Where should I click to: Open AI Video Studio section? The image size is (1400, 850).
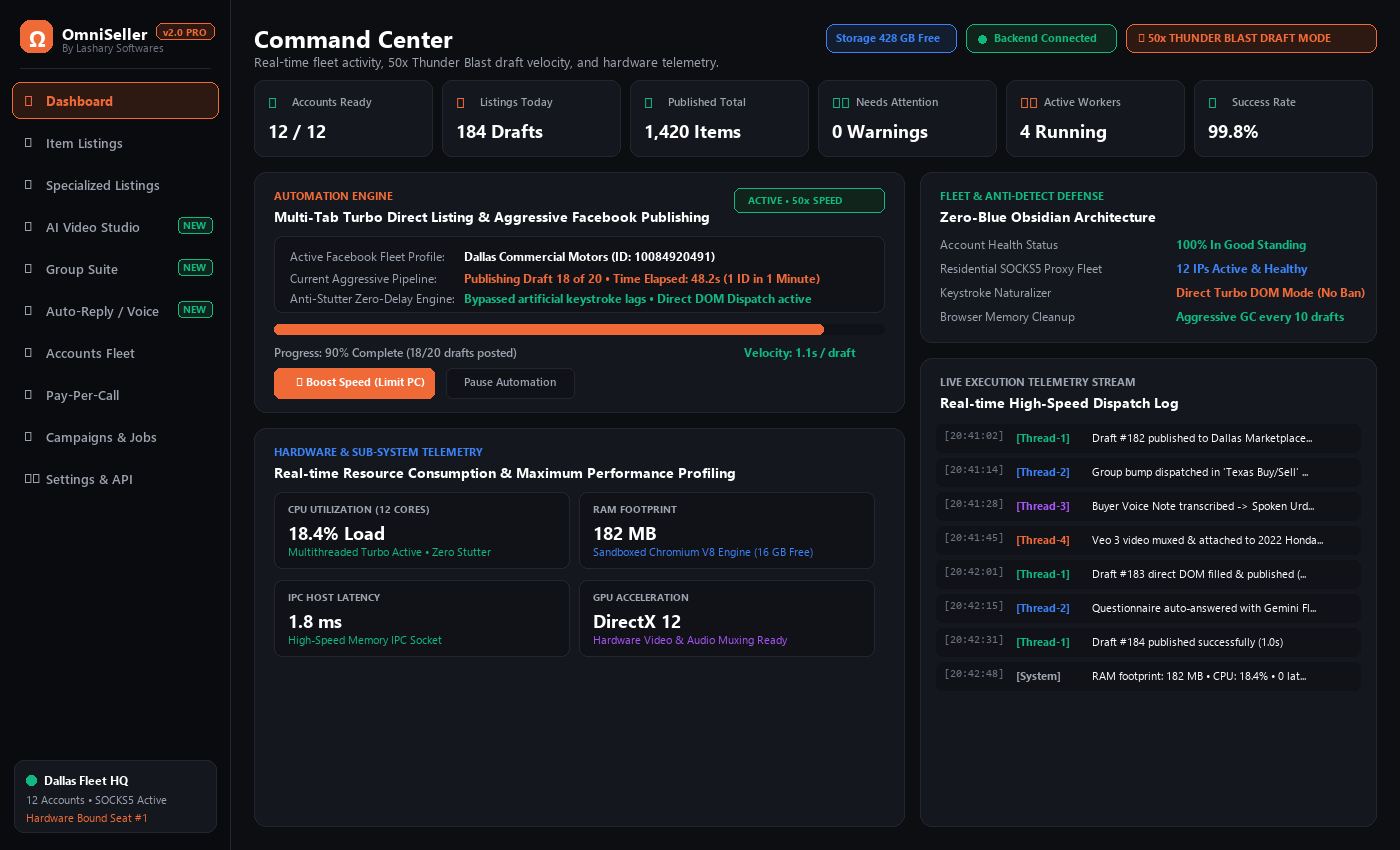point(115,227)
